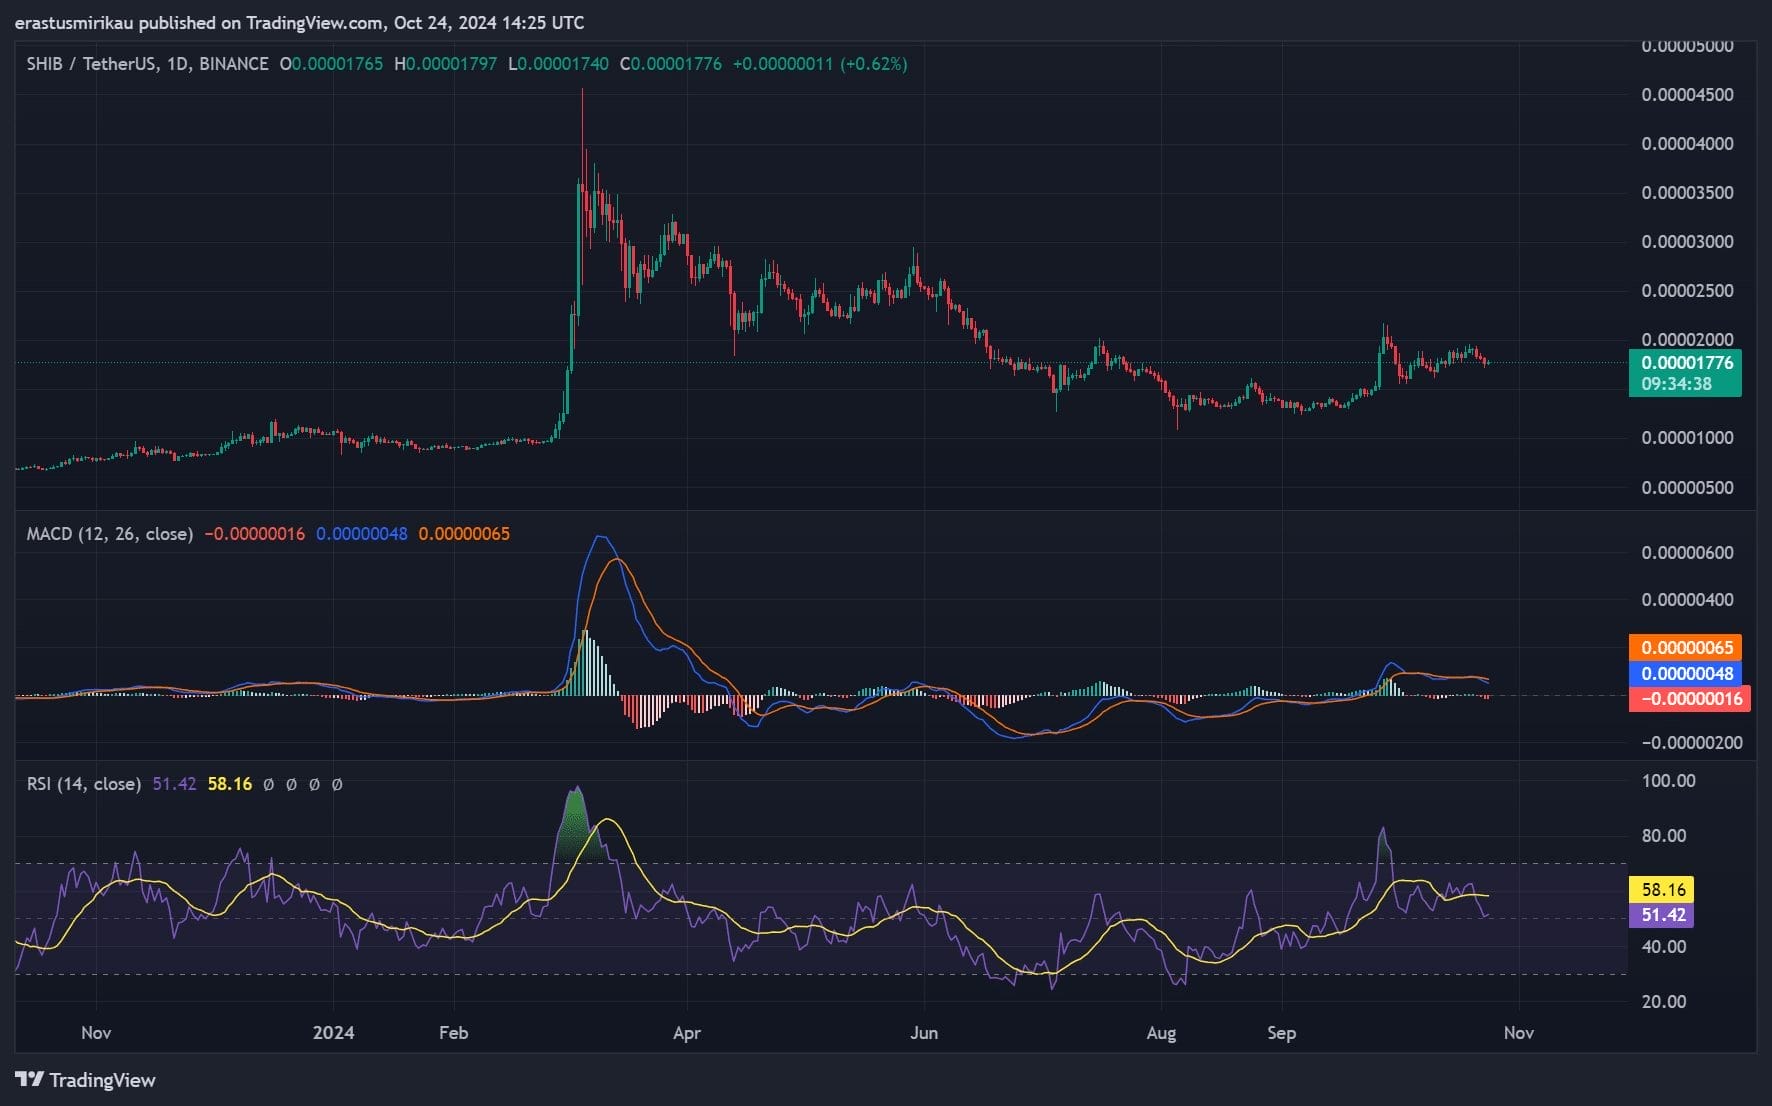Screen dimensions: 1772x1106
Task: Click the Jun label on time axis
Action: 923,1032
